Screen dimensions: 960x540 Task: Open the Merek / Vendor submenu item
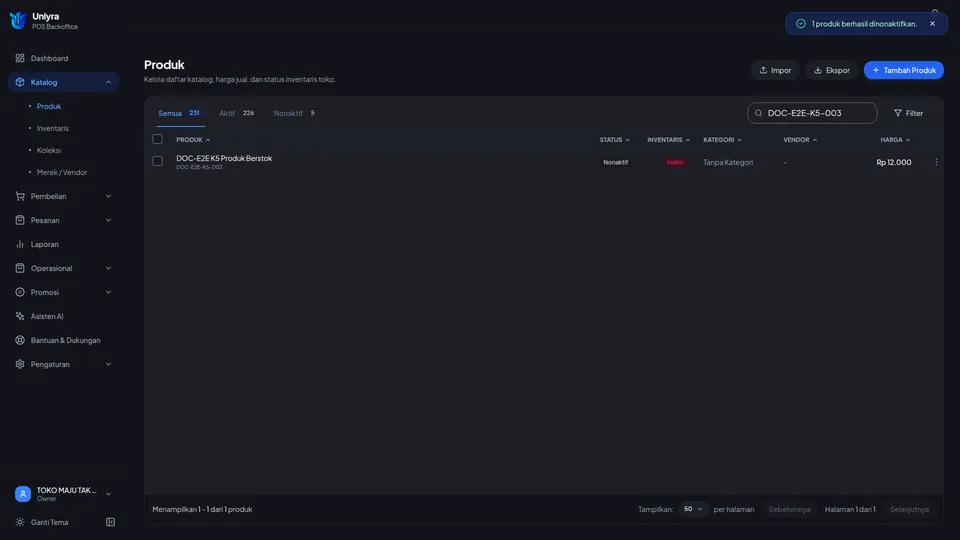coord(62,172)
